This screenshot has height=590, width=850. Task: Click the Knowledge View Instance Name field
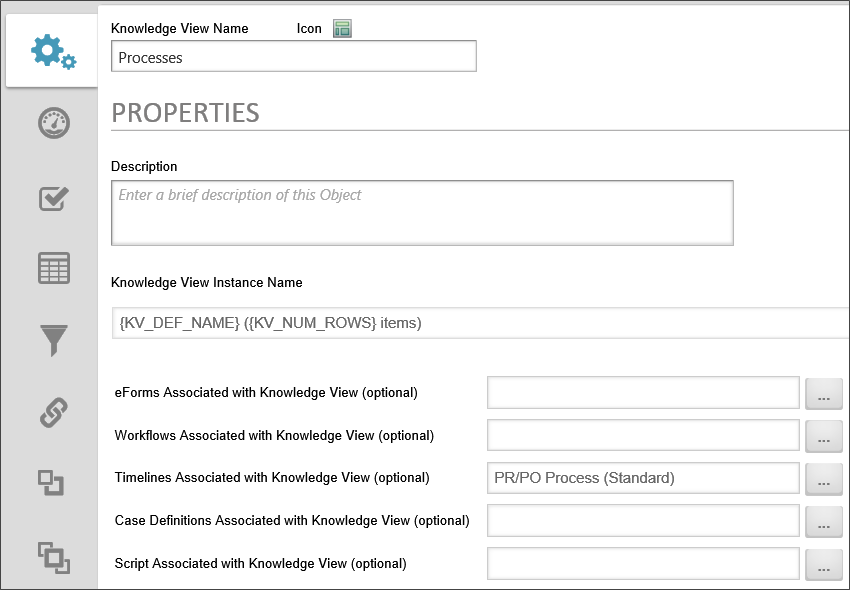pyautogui.click(x=480, y=323)
